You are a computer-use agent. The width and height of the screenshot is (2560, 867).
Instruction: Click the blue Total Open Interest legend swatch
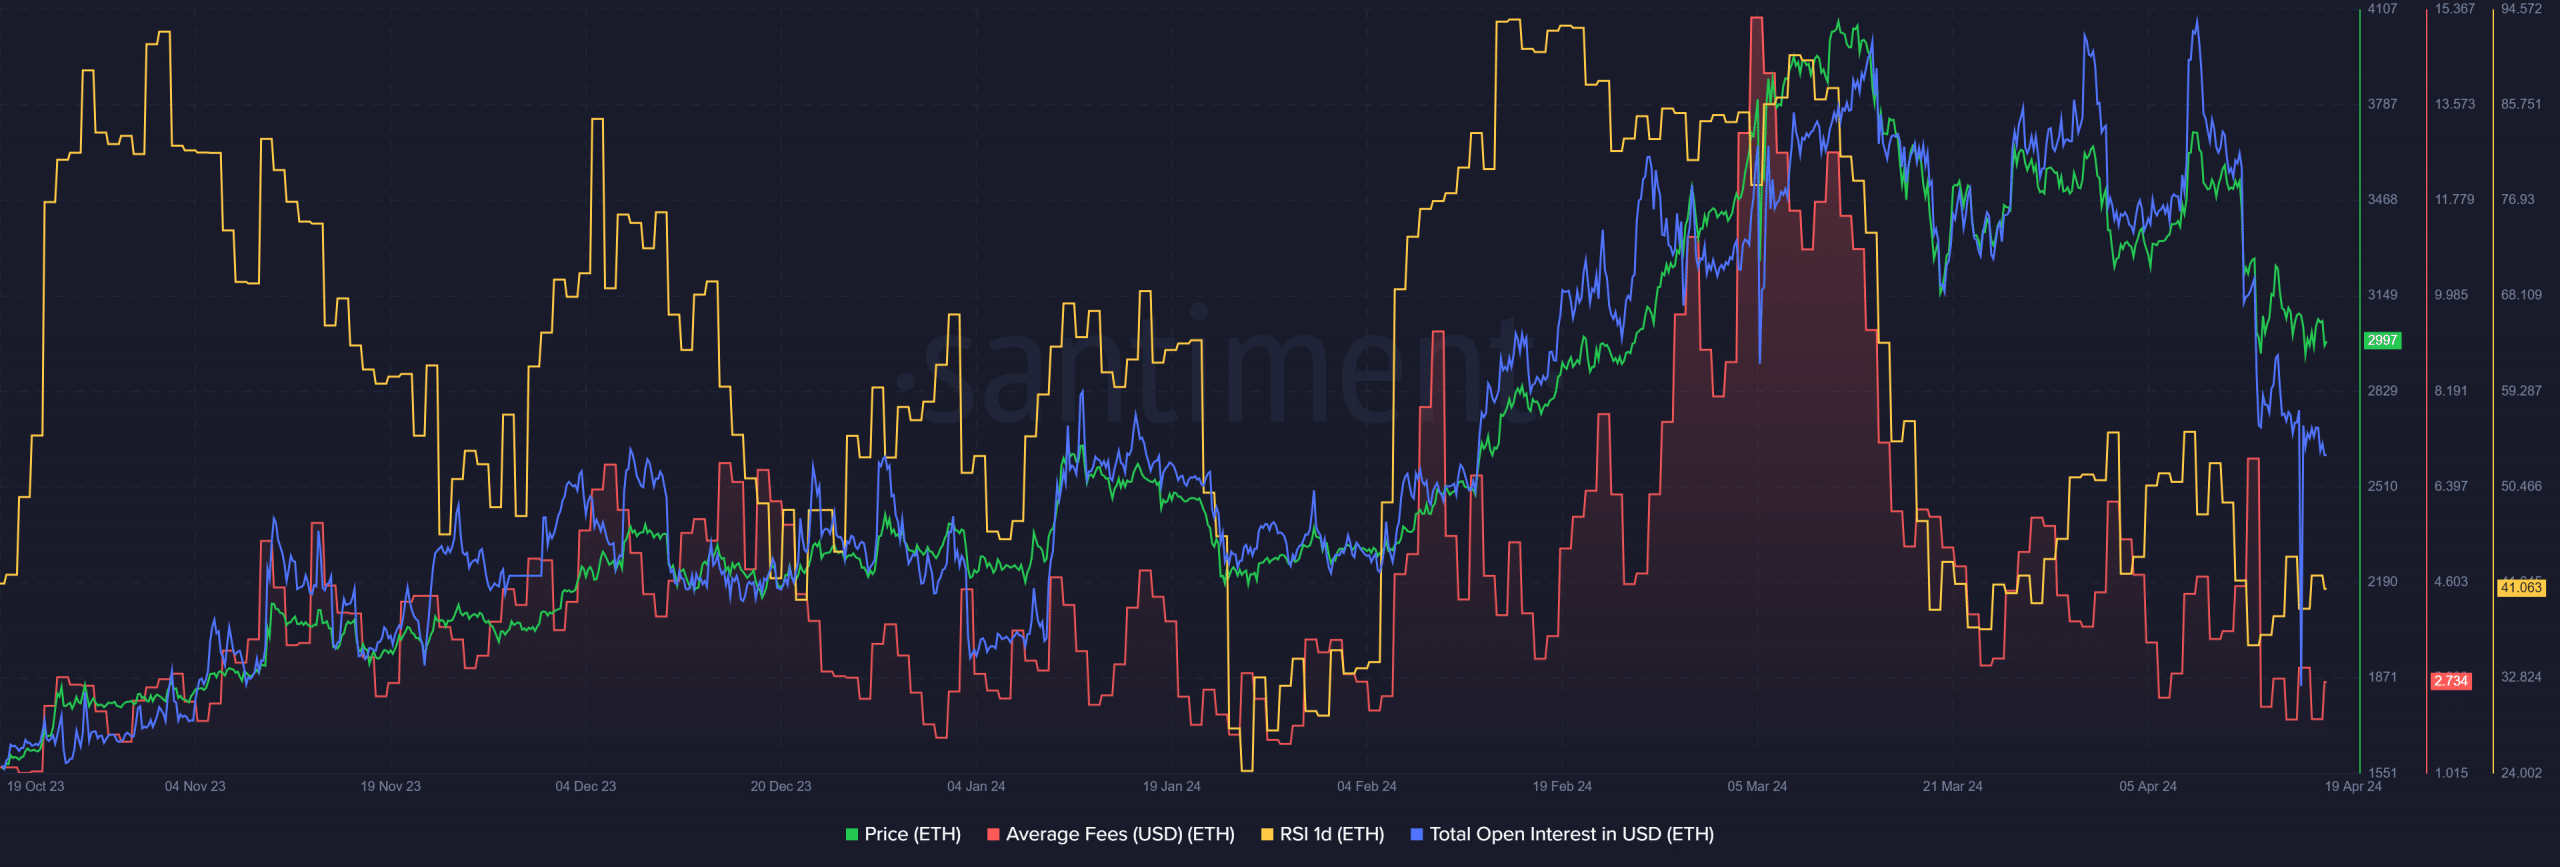pos(1416,834)
